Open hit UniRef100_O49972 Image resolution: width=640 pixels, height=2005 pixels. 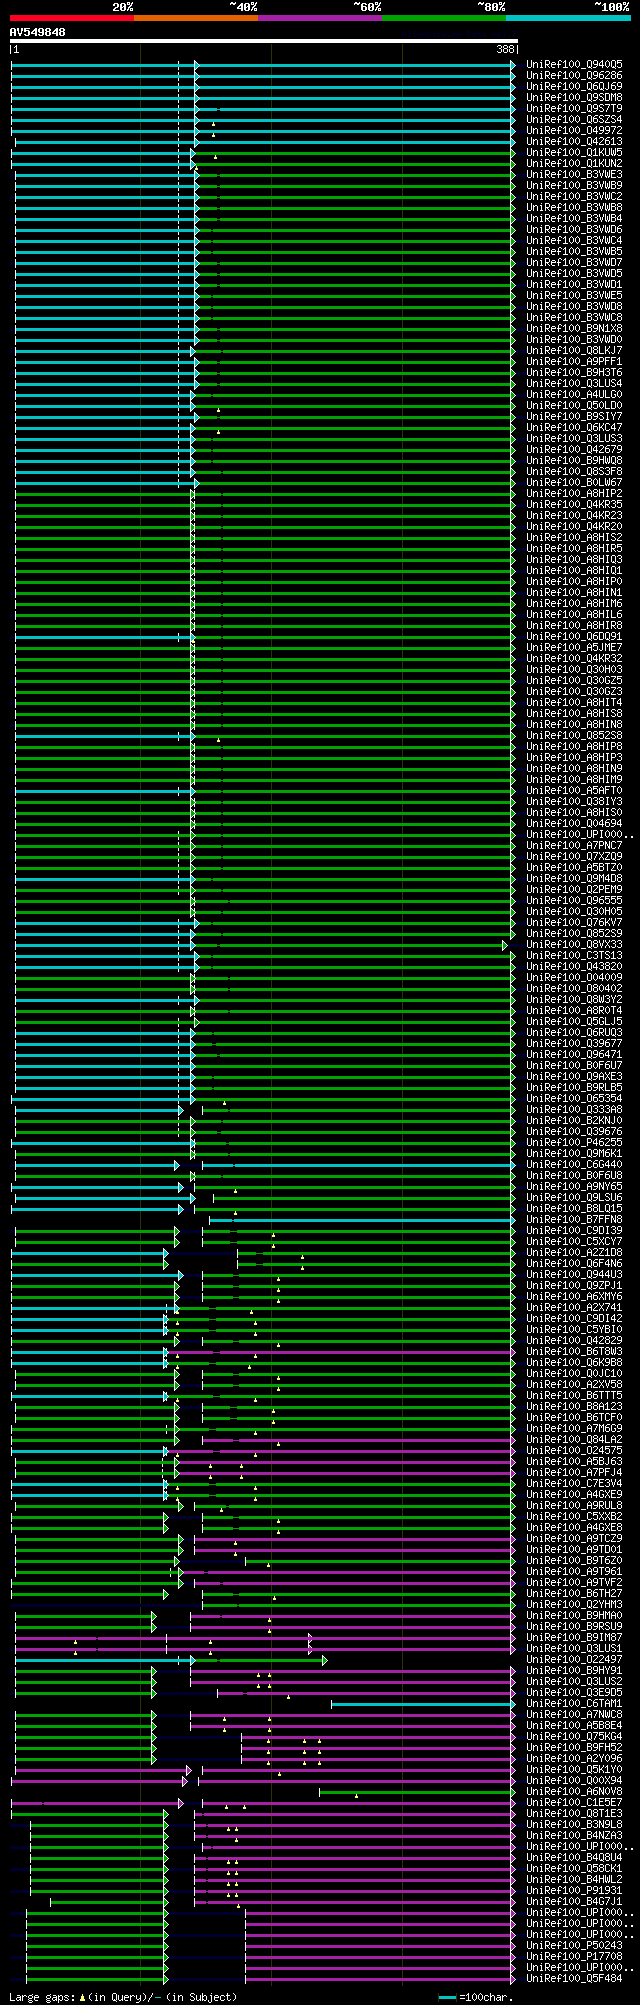(574, 130)
